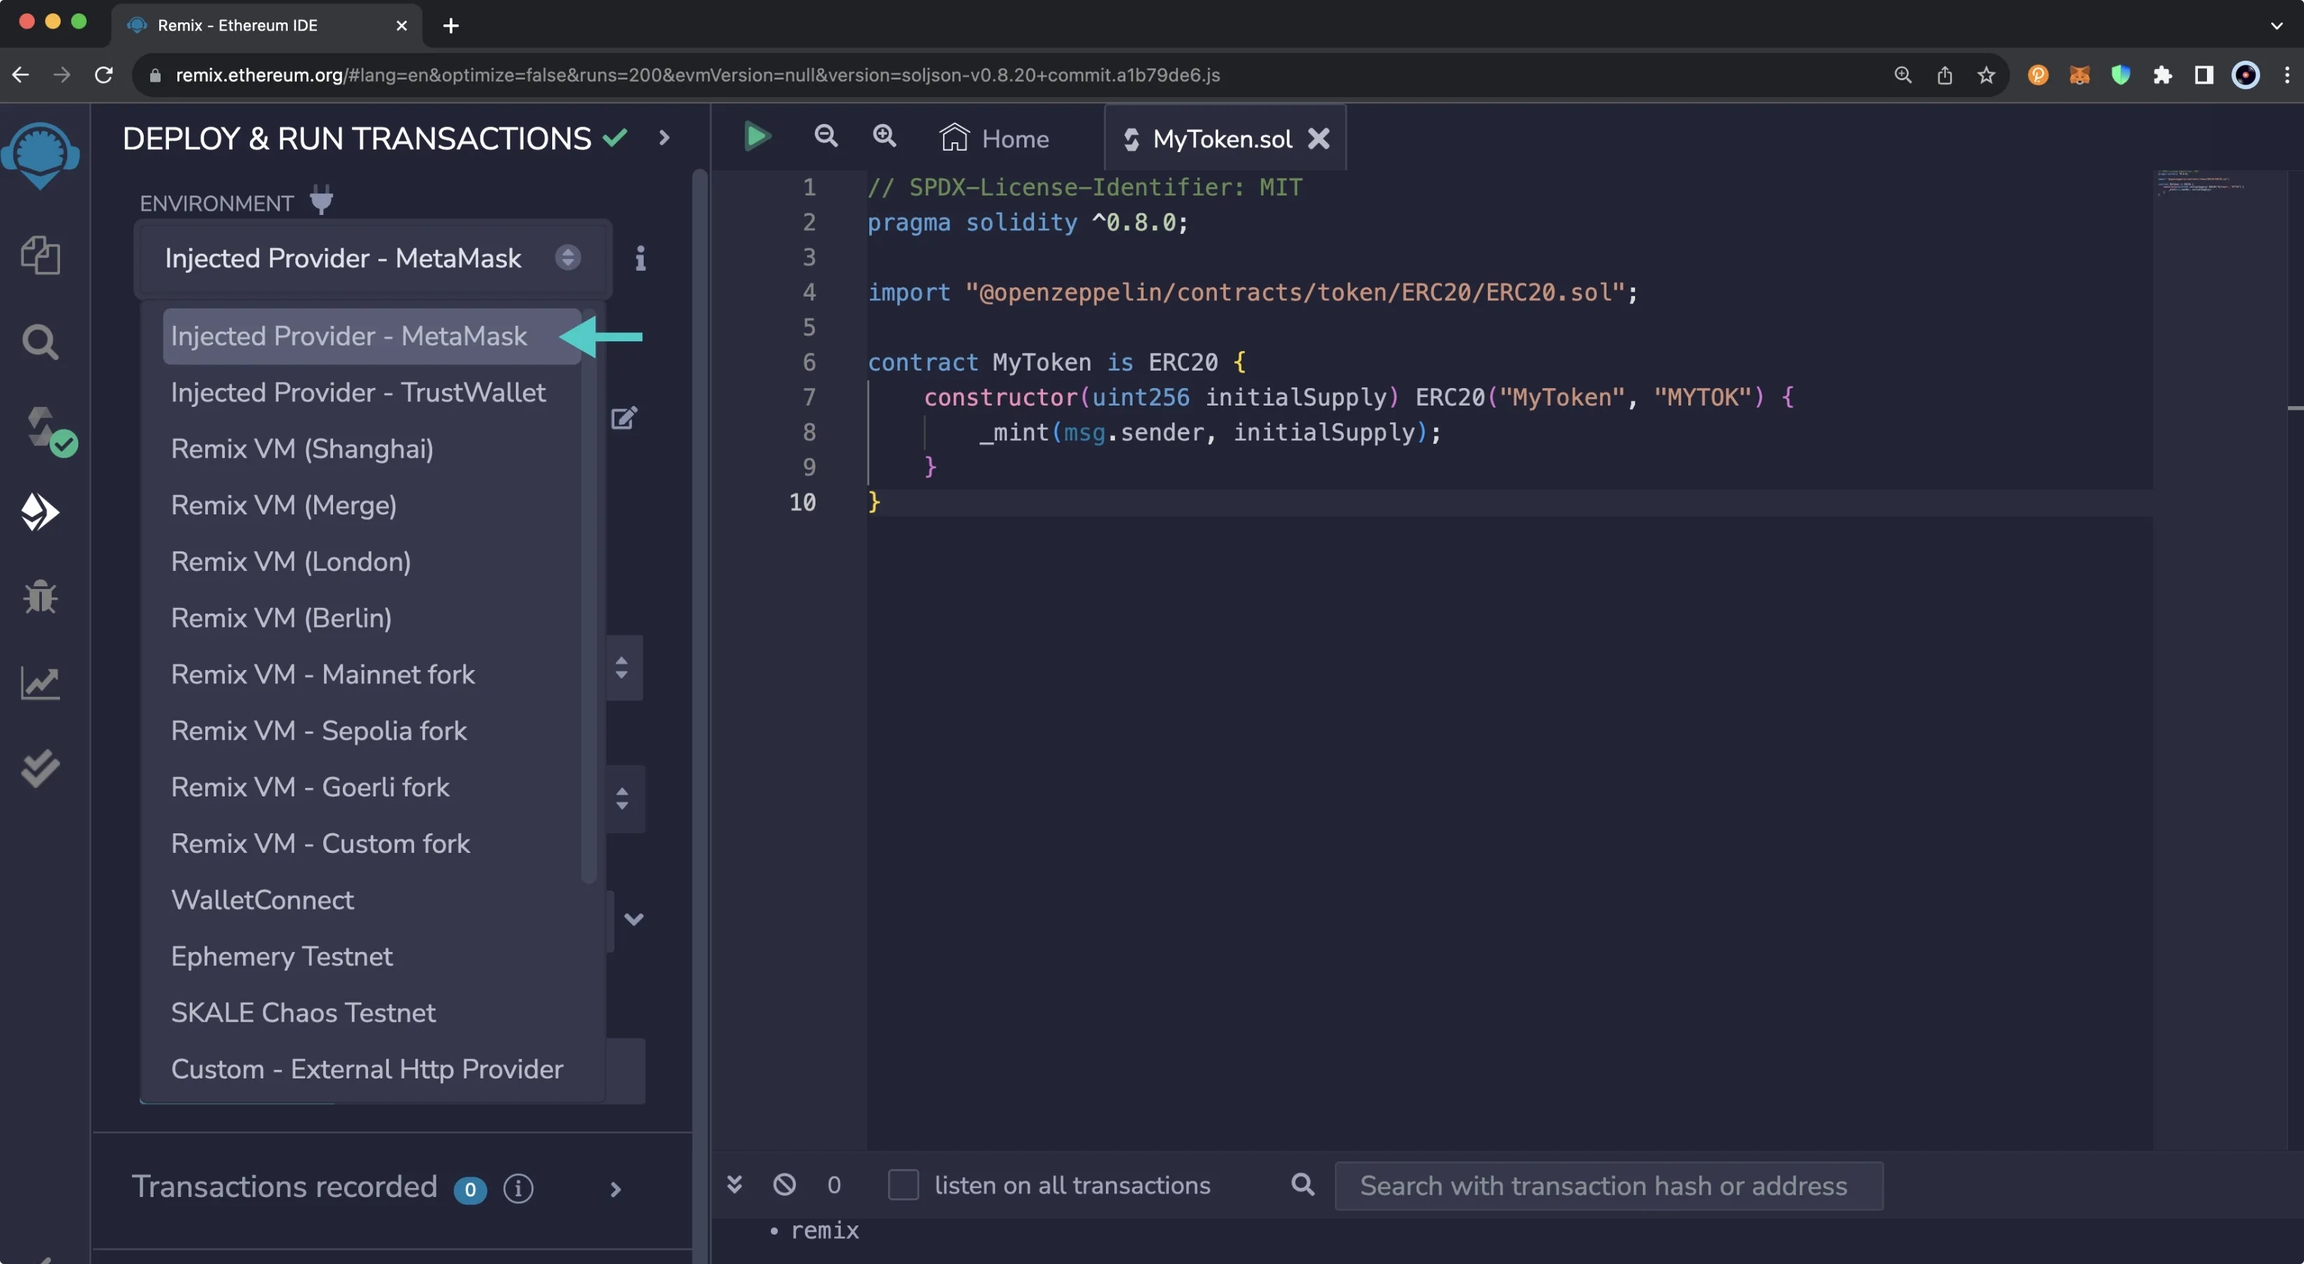Collapse the terminal with double chevron
This screenshot has height=1264, width=2304.
click(734, 1185)
